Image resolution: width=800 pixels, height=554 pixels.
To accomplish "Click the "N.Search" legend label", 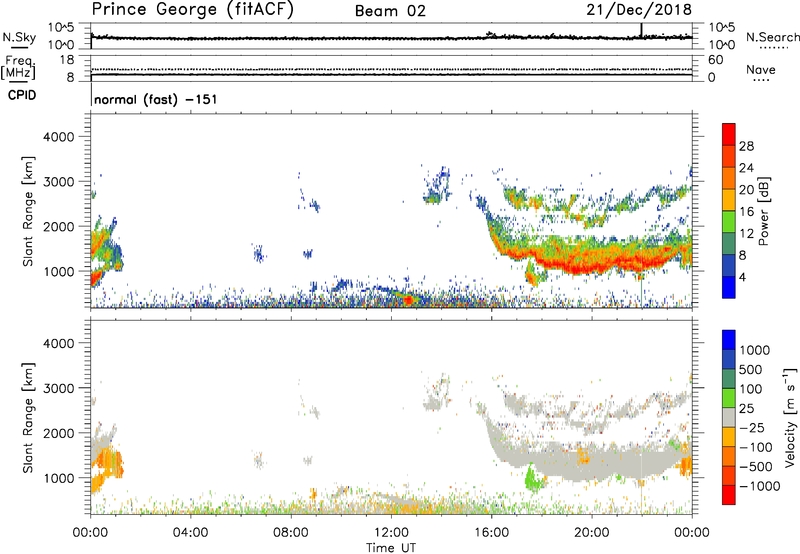I will [x=772, y=37].
